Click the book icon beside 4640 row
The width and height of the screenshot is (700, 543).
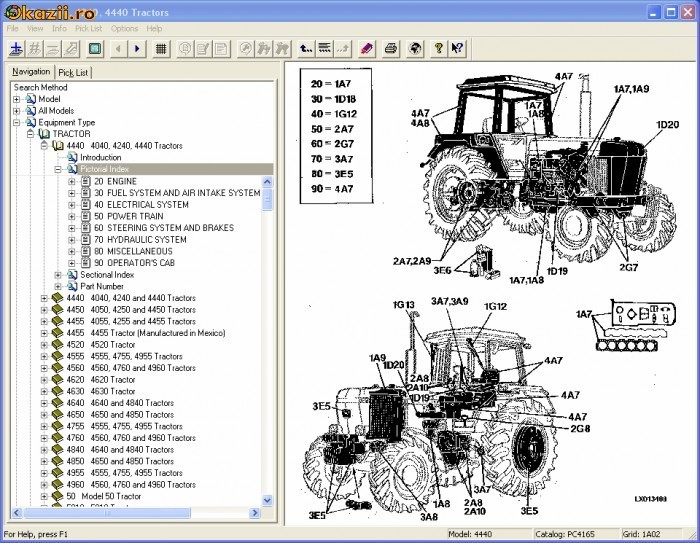coord(57,403)
